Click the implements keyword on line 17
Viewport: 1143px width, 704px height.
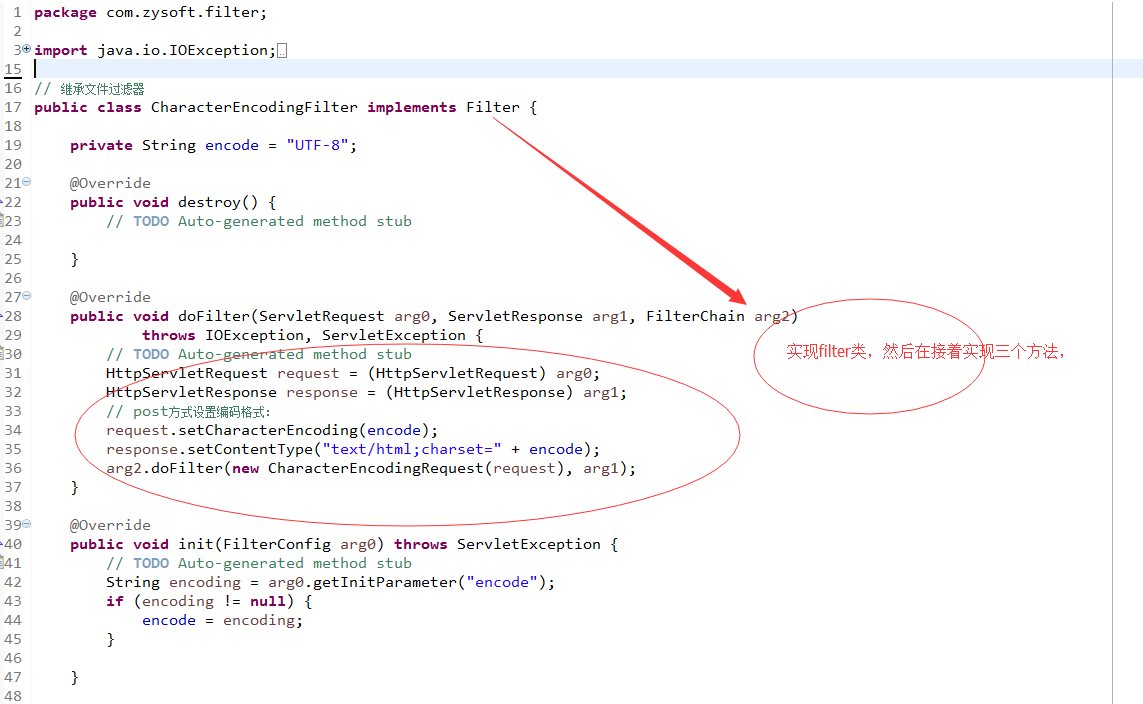pos(411,107)
